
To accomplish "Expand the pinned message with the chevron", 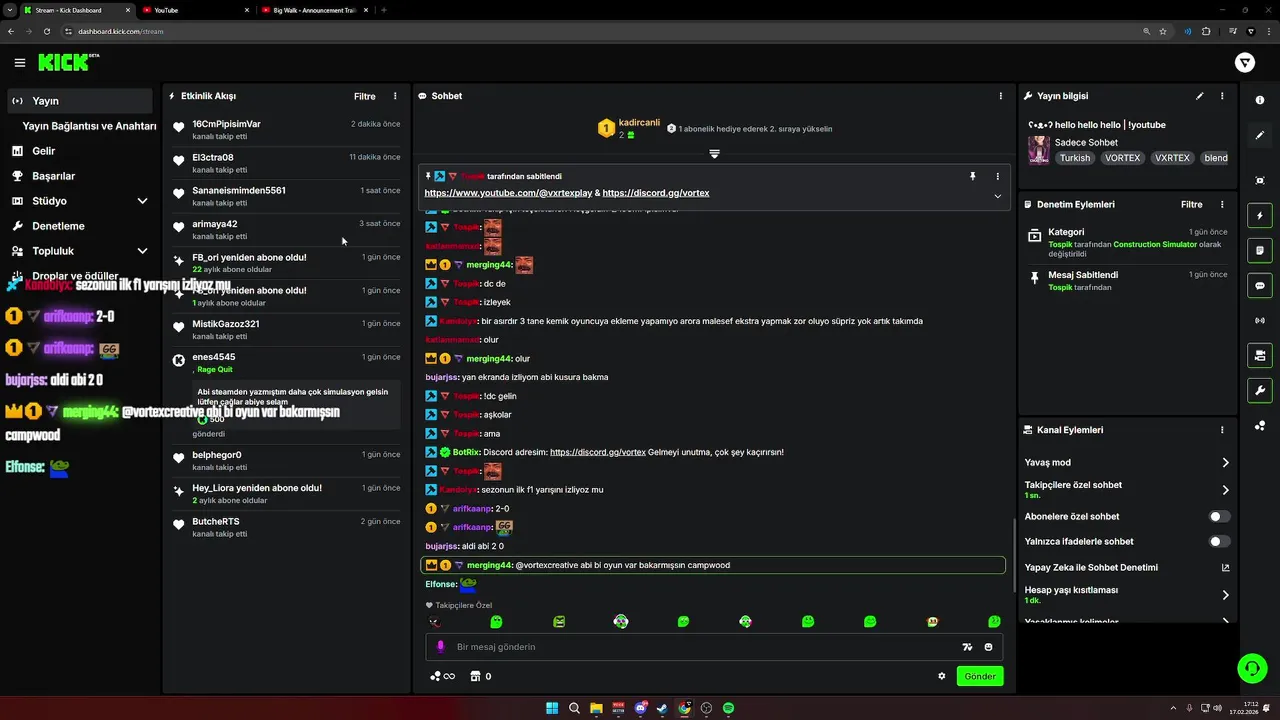I will 997,196.
